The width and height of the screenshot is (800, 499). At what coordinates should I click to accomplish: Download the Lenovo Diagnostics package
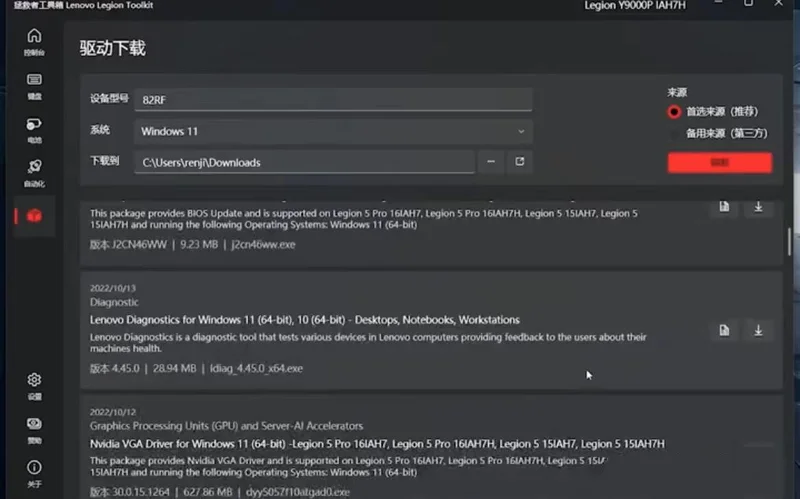point(758,330)
